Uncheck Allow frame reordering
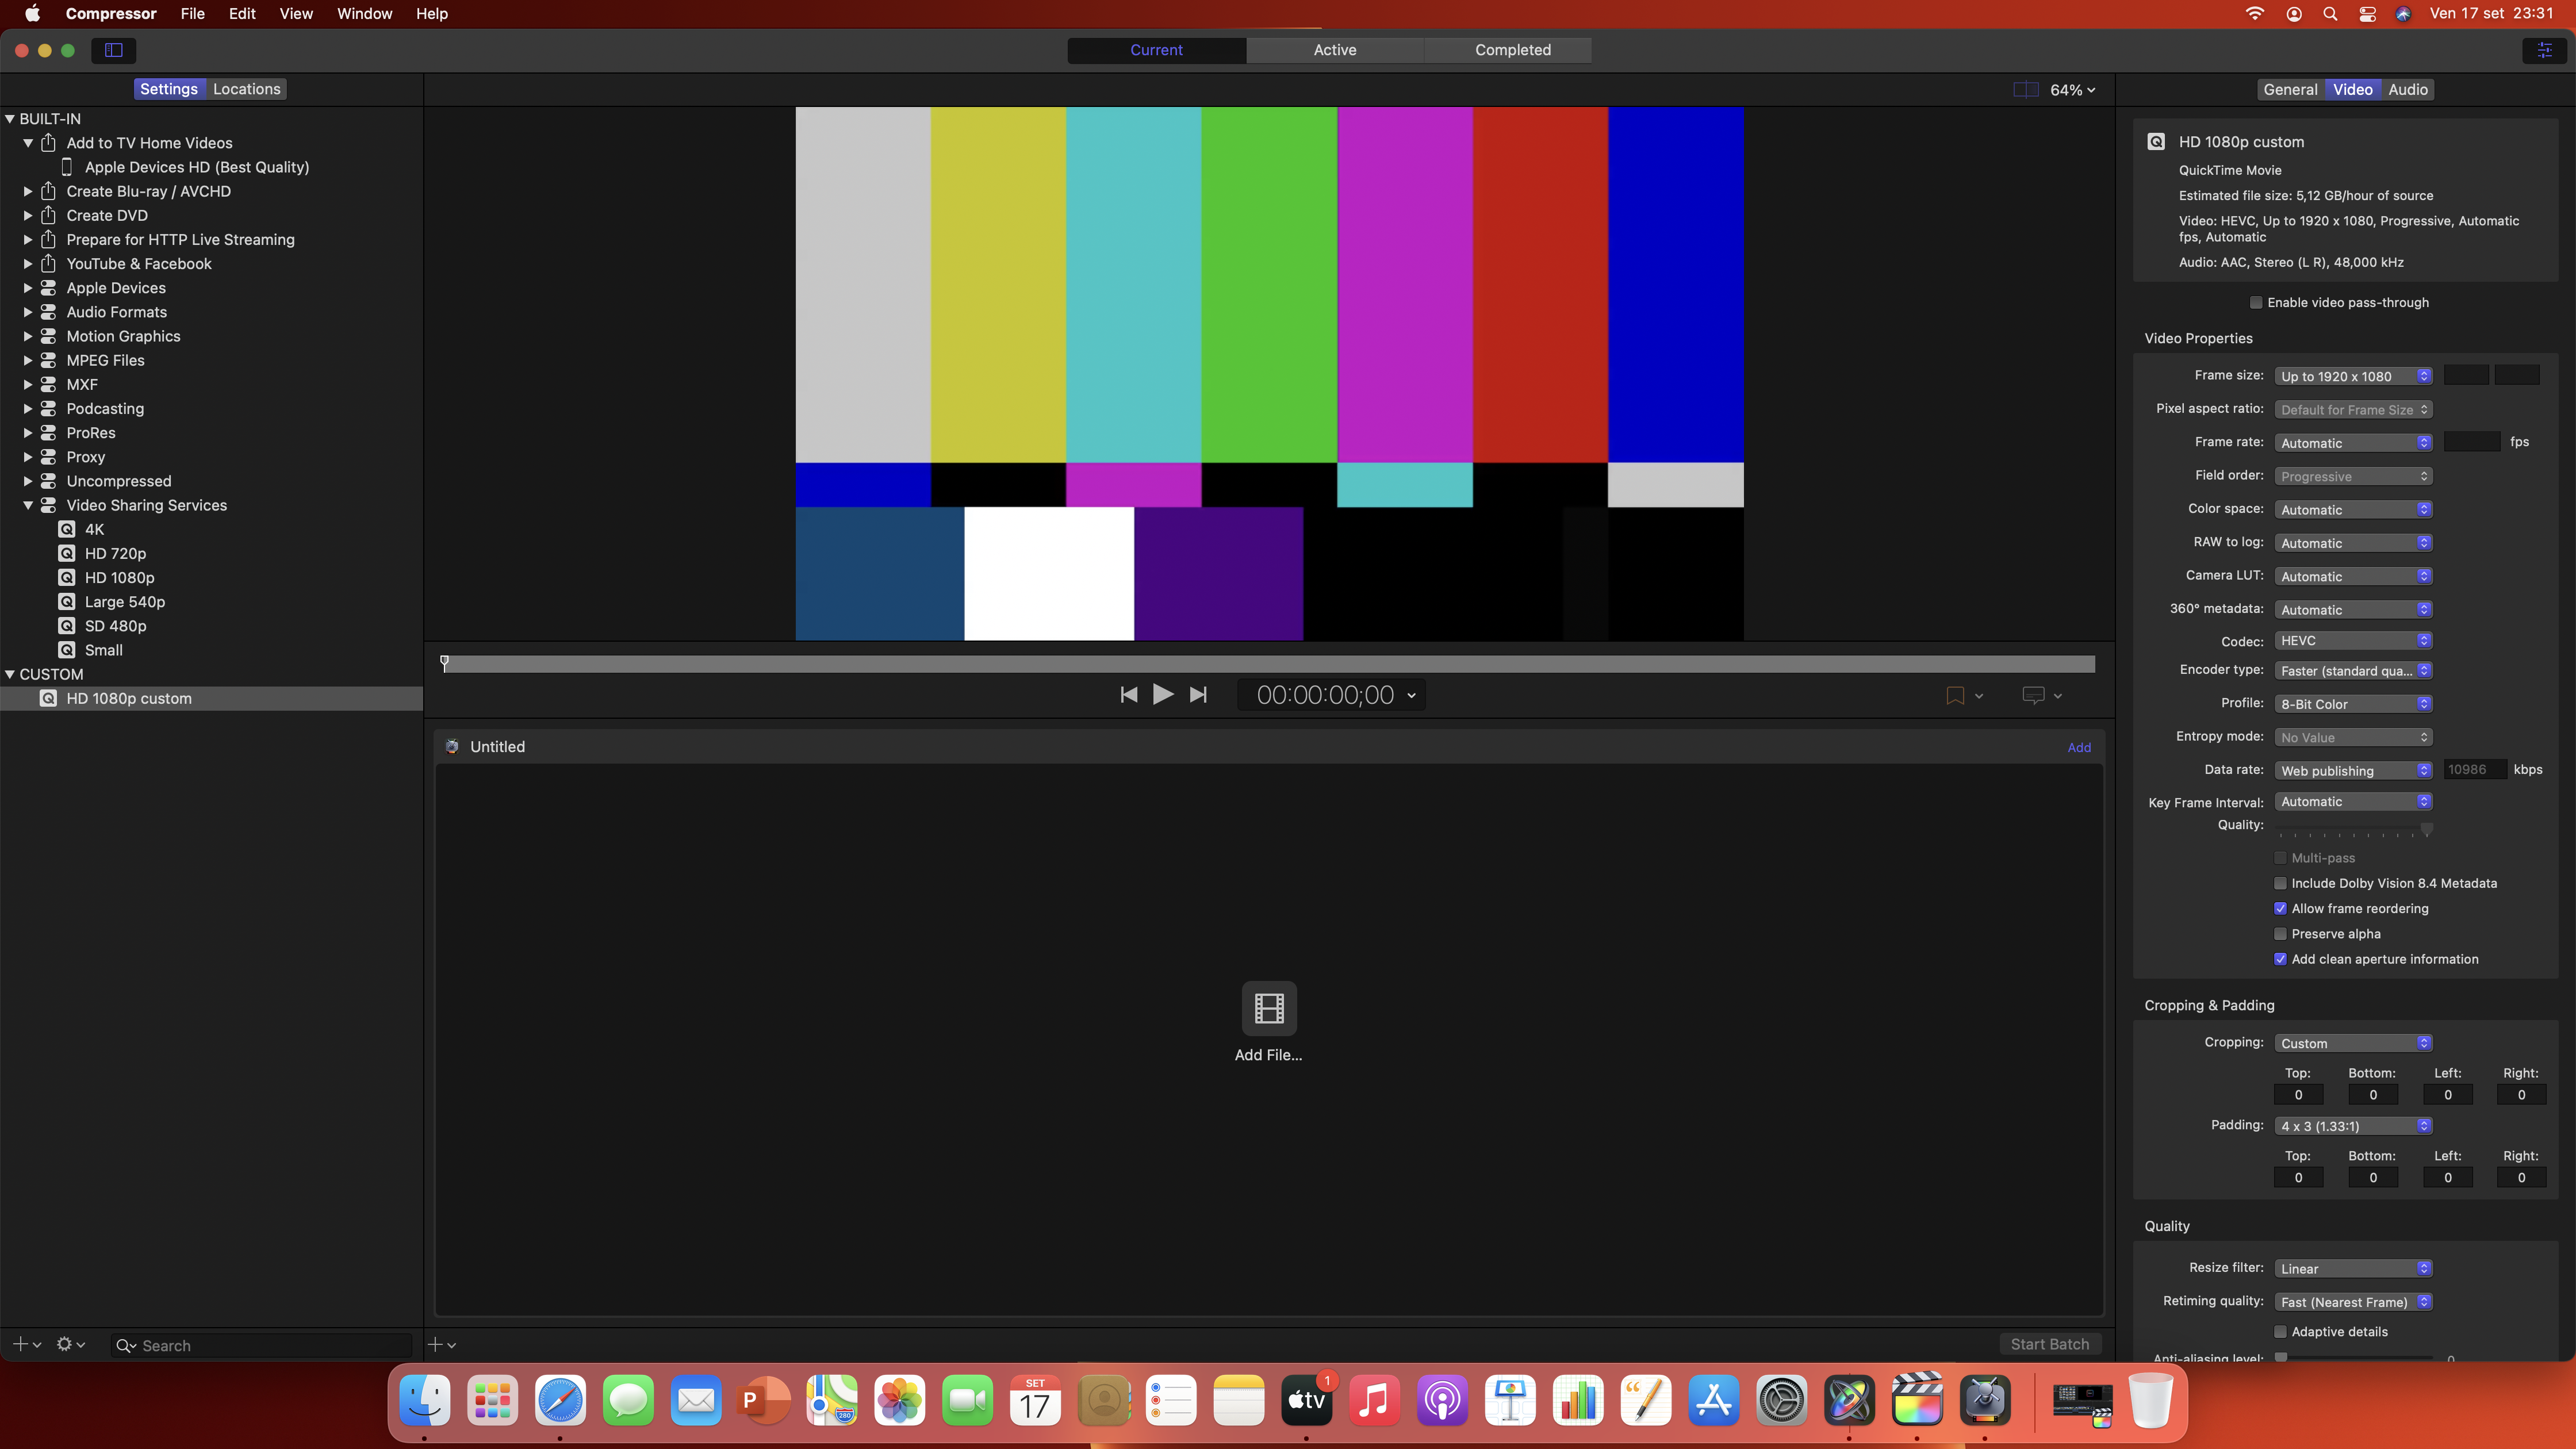 coord(2280,909)
